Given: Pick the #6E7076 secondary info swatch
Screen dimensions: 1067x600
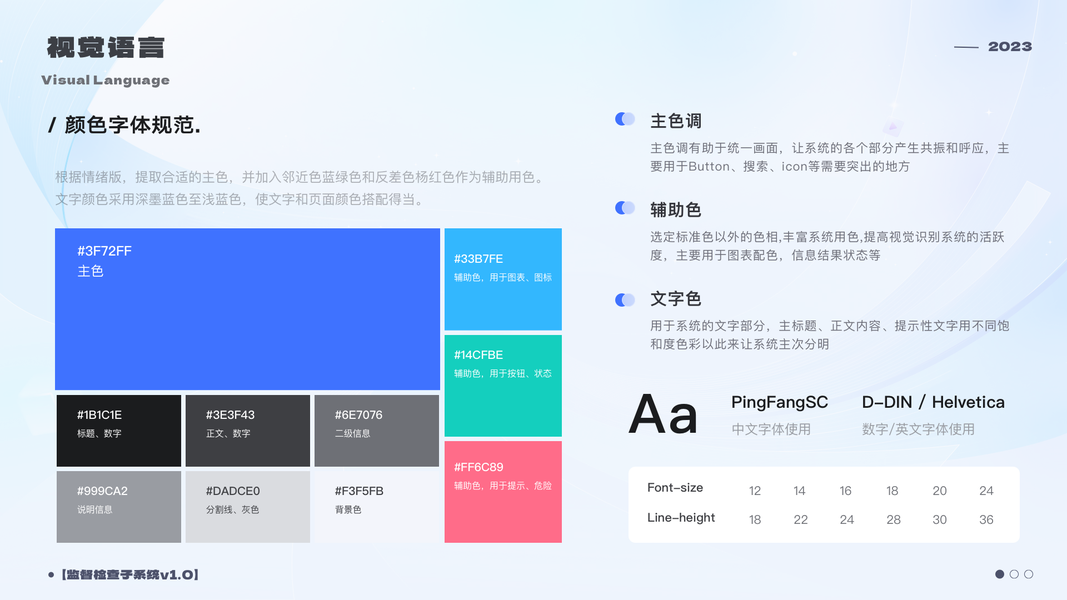Looking at the screenshot, I should (x=376, y=431).
